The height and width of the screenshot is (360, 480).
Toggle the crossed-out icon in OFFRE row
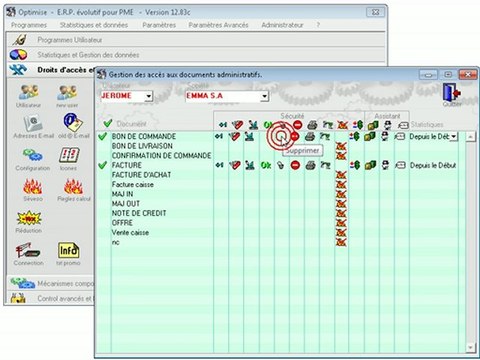point(341,223)
